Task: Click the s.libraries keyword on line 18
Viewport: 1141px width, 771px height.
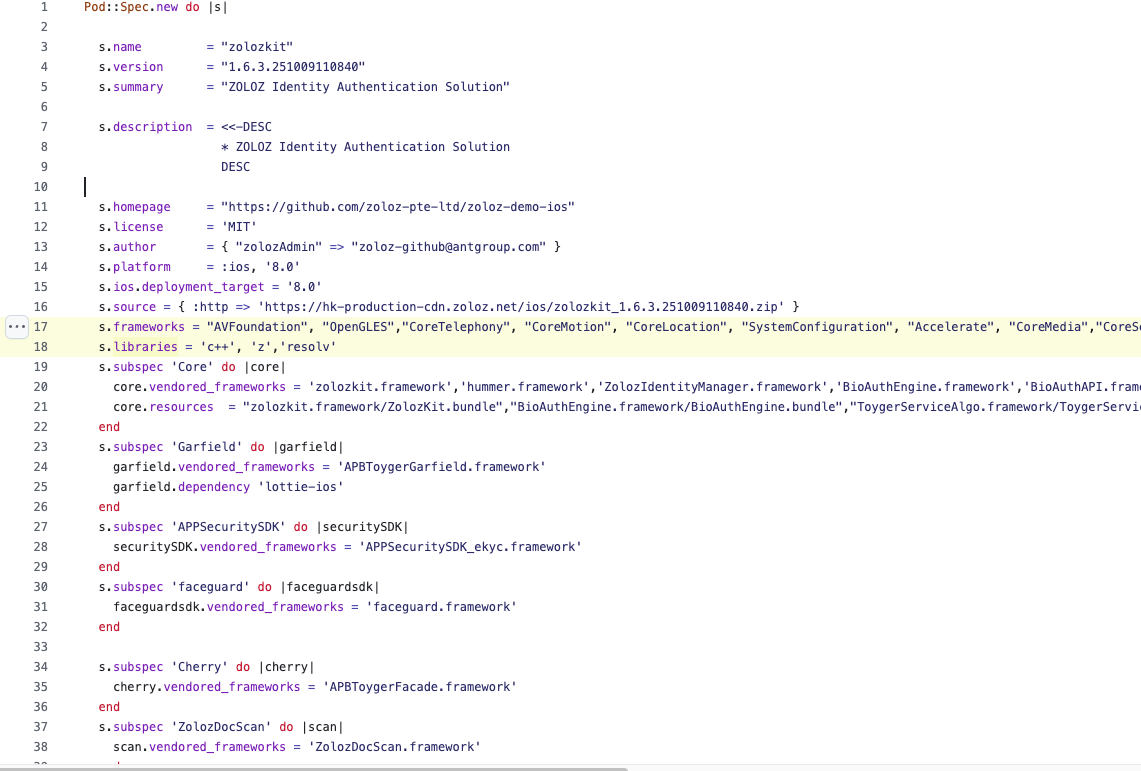Action: tap(137, 347)
